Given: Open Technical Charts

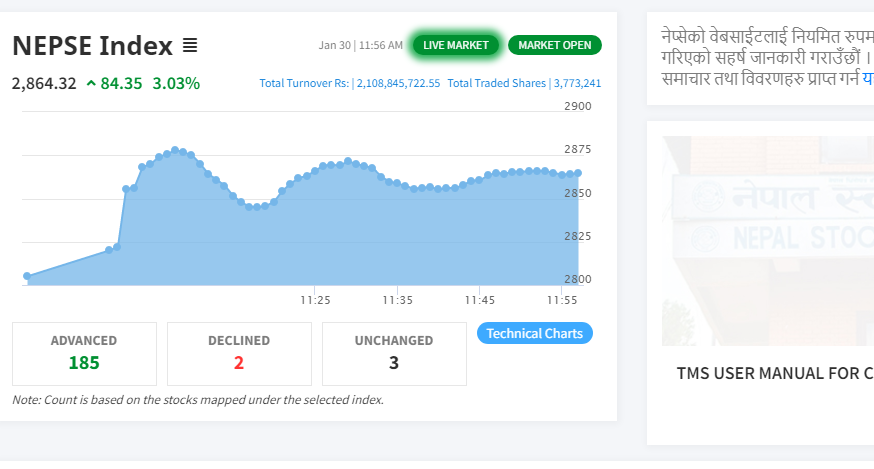Looking at the screenshot, I should (x=535, y=333).
